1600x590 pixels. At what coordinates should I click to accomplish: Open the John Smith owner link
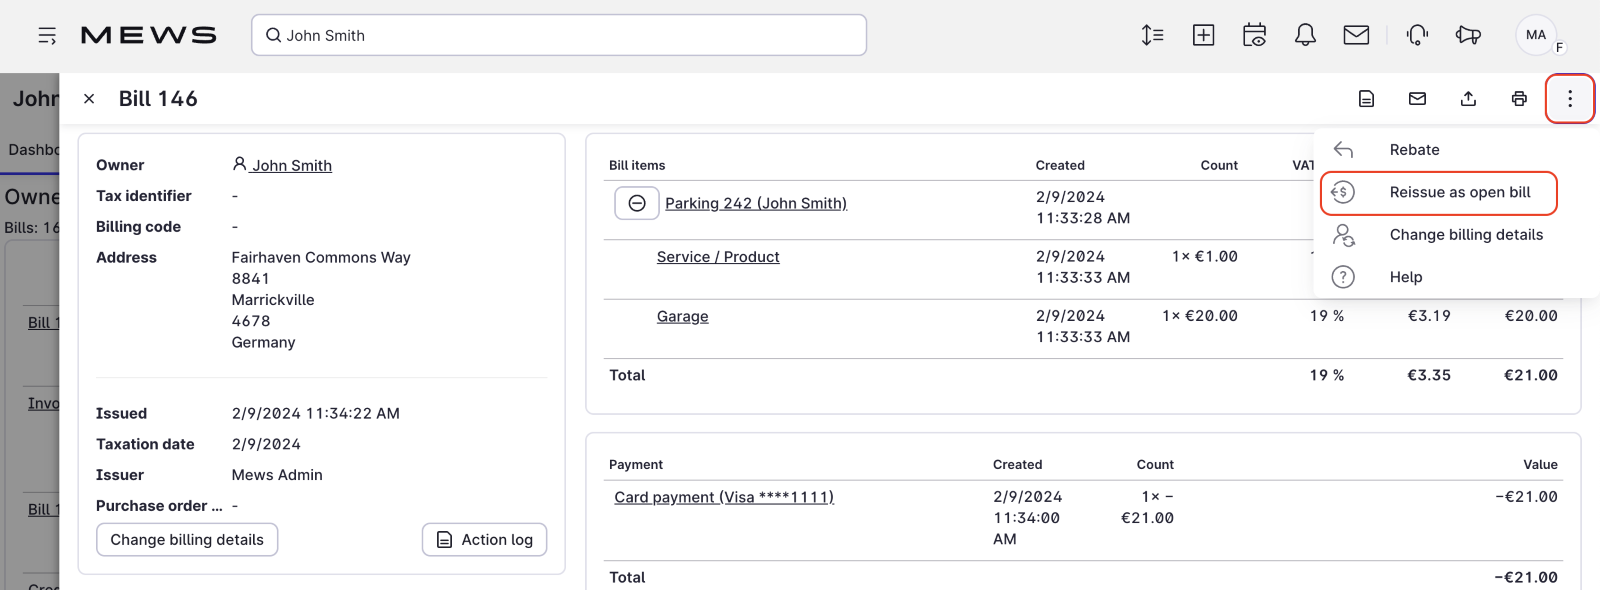pos(291,166)
